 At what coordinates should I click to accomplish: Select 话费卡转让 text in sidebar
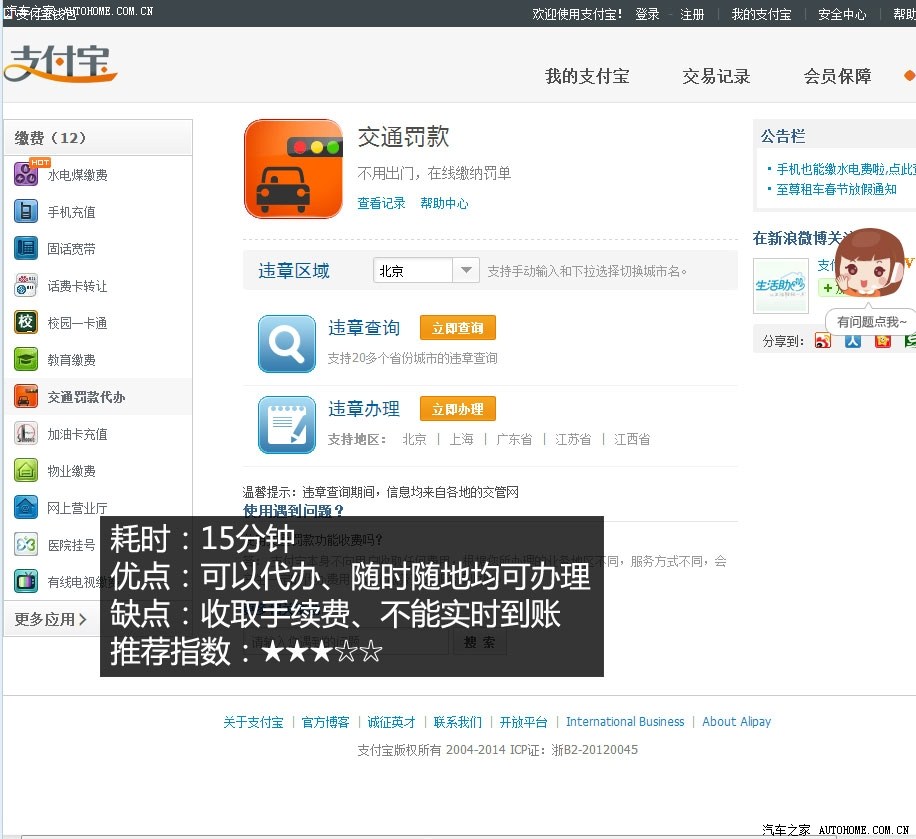[78, 286]
